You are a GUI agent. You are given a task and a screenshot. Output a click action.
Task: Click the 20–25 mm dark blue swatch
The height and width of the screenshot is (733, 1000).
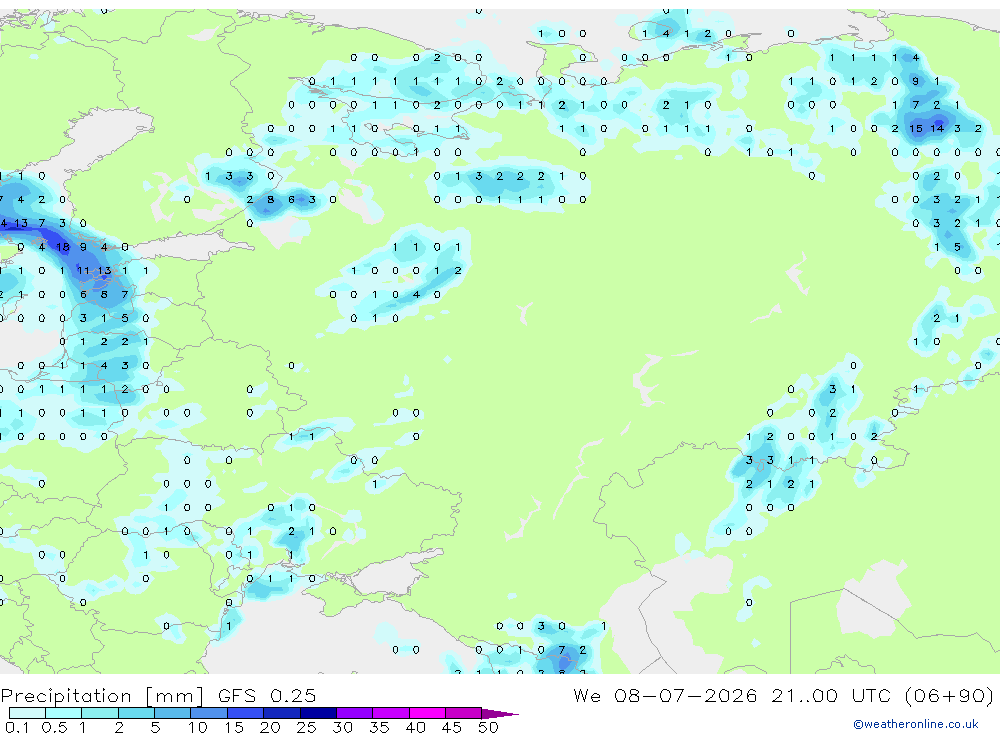(282, 713)
